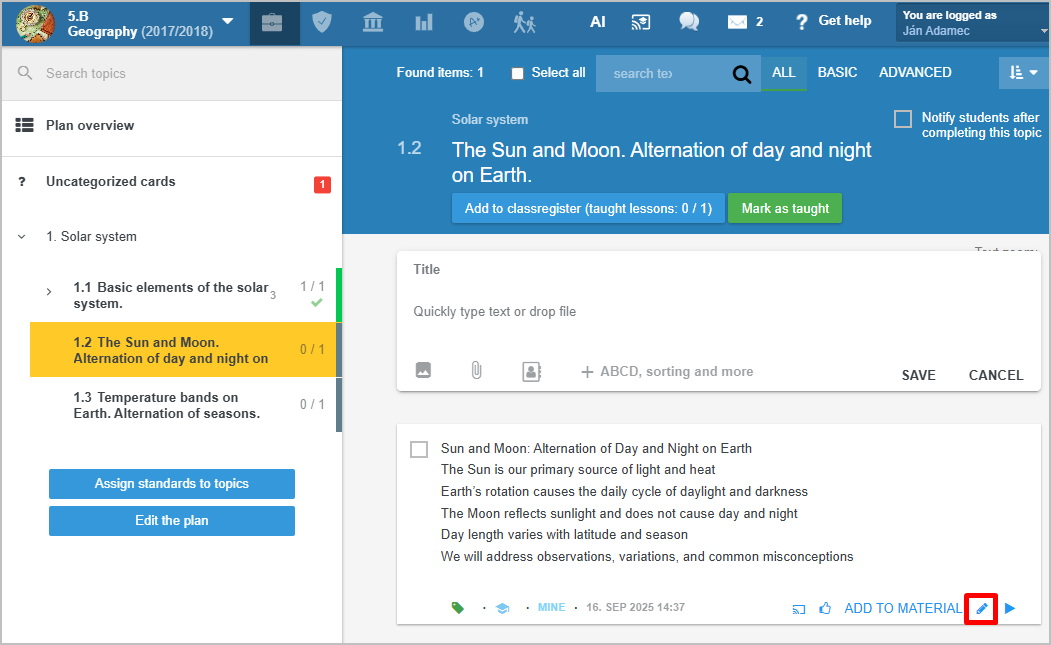Switch to the BASIC filter tab
The width and height of the screenshot is (1051, 645).
(x=837, y=72)
